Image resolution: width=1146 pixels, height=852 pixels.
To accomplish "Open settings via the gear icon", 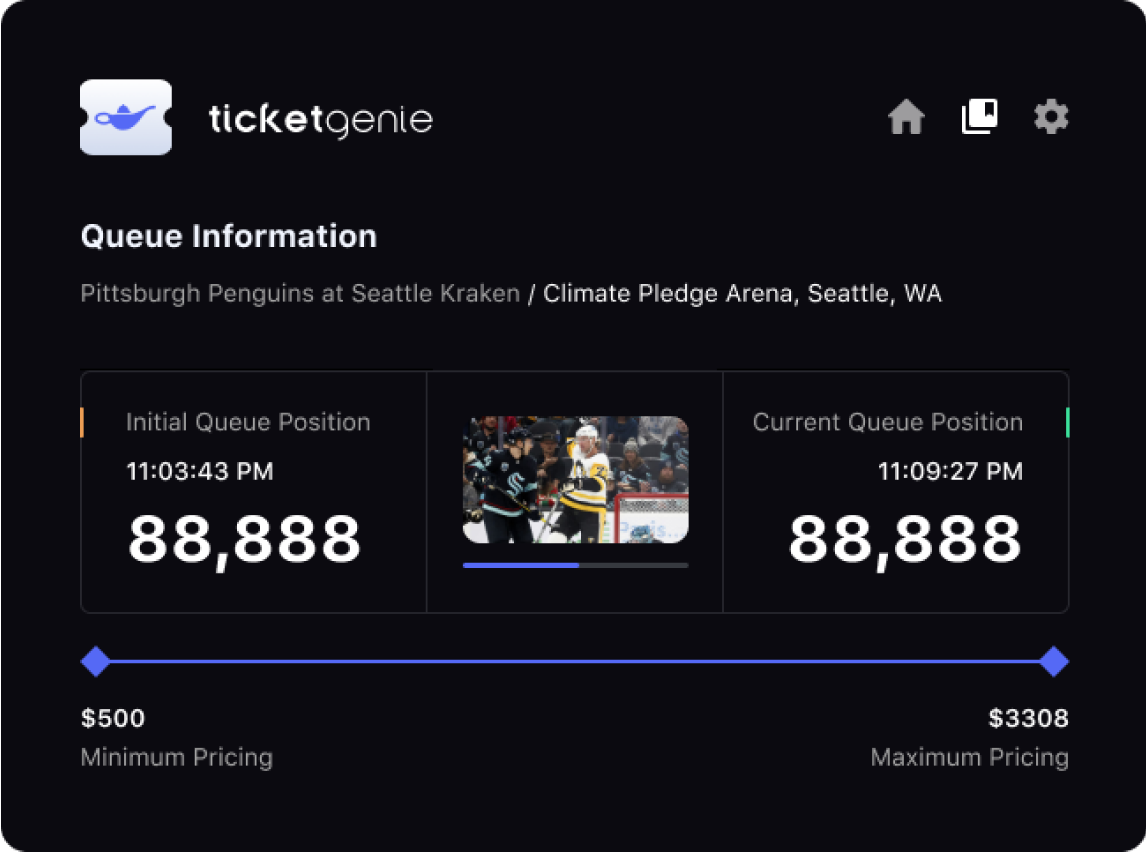I will (1051, 117).
